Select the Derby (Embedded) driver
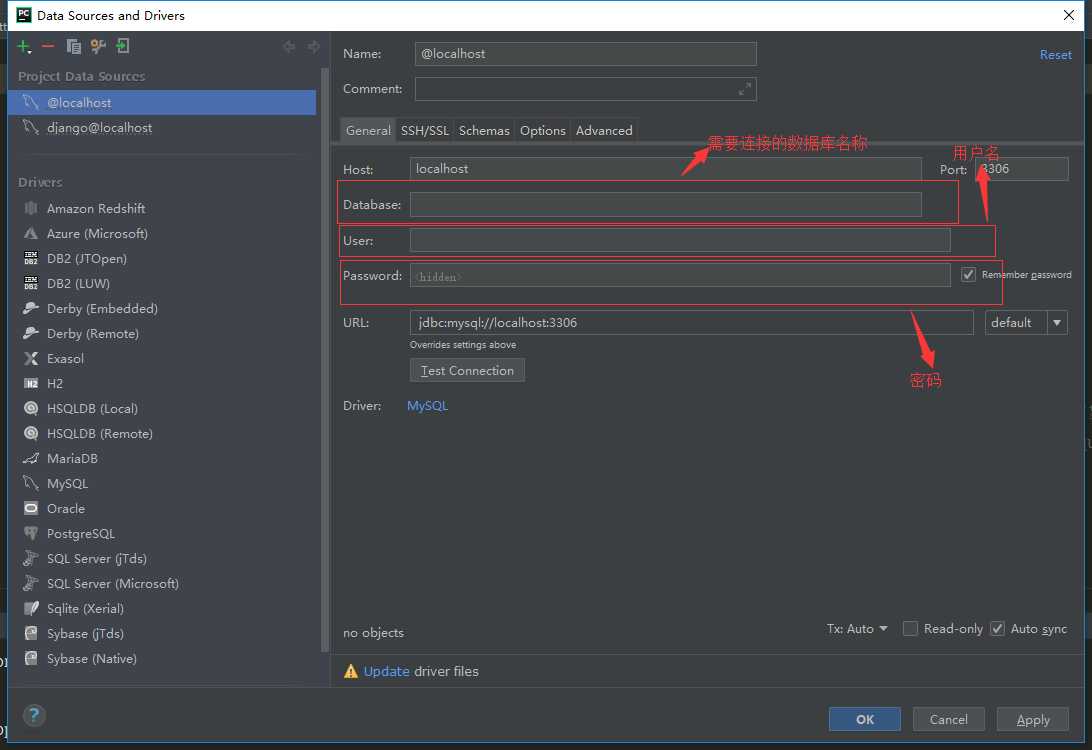Screen dimensions: 1092x750 point(102,308)
